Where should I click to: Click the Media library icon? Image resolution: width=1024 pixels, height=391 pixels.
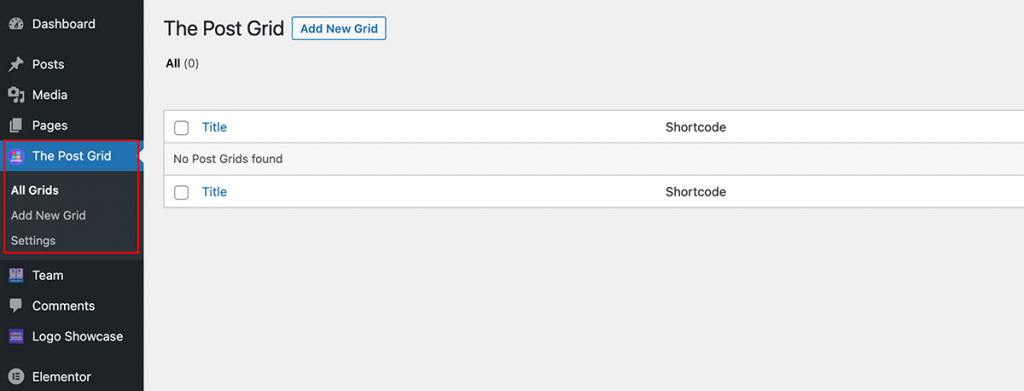tap(16, 95)
